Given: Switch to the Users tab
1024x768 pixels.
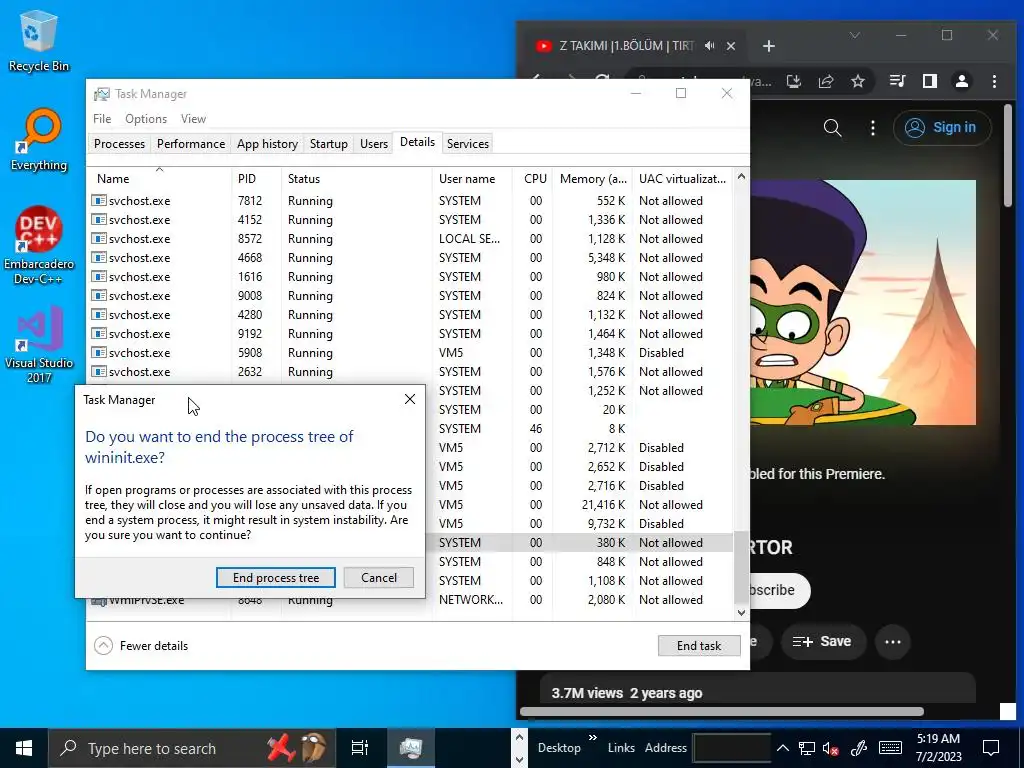Looking at the screenshot, I should [x=374, y=144].
